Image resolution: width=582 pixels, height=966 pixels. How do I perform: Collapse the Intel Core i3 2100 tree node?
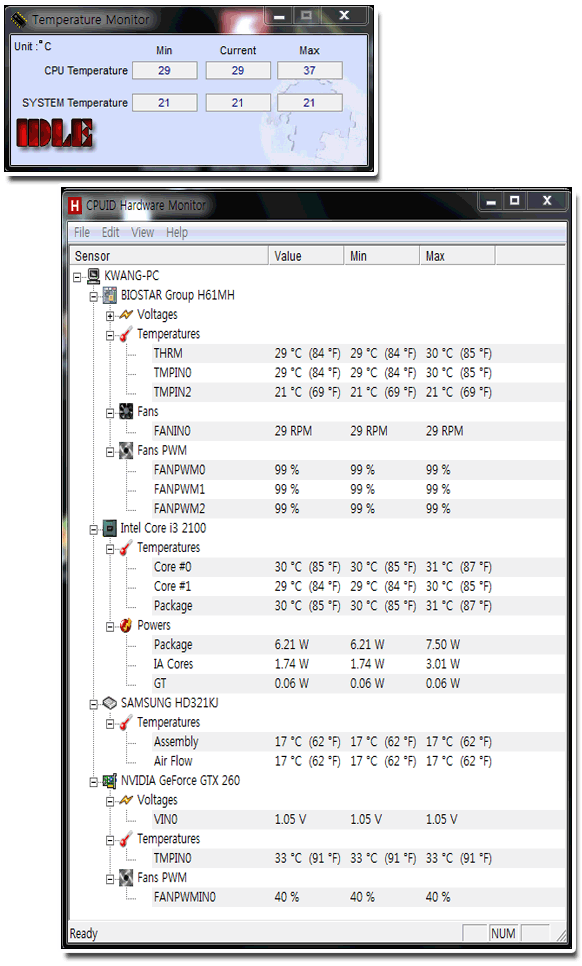pos(94,529)
